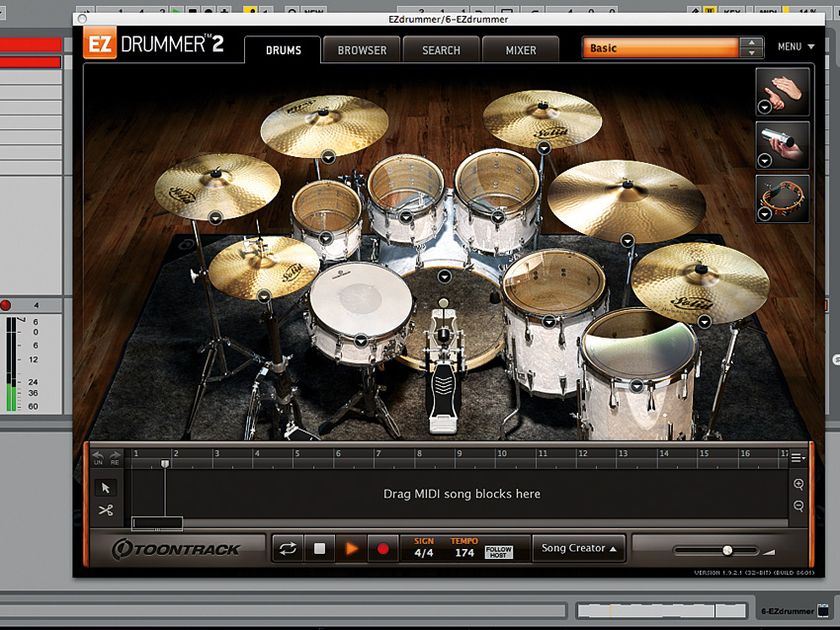The image size is (840, 630).
Task: Select the arrow pointer tool
Action: pyautogui.click(x=104, y=487)
